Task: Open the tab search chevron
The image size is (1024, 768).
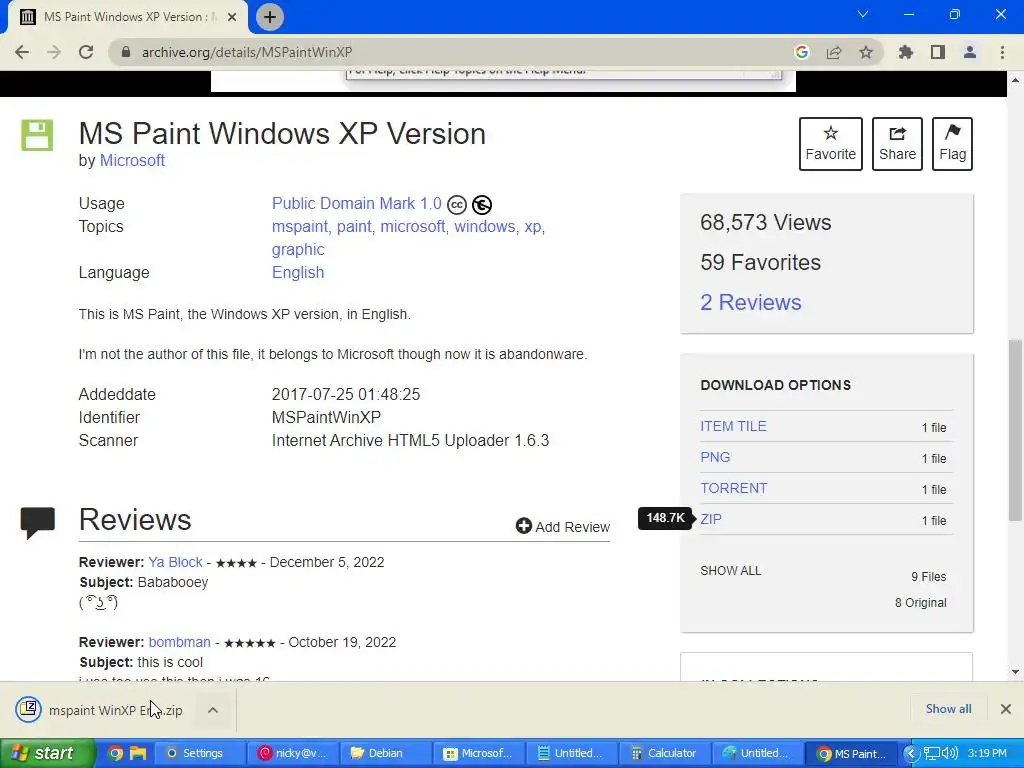Action: pos(863,14)
